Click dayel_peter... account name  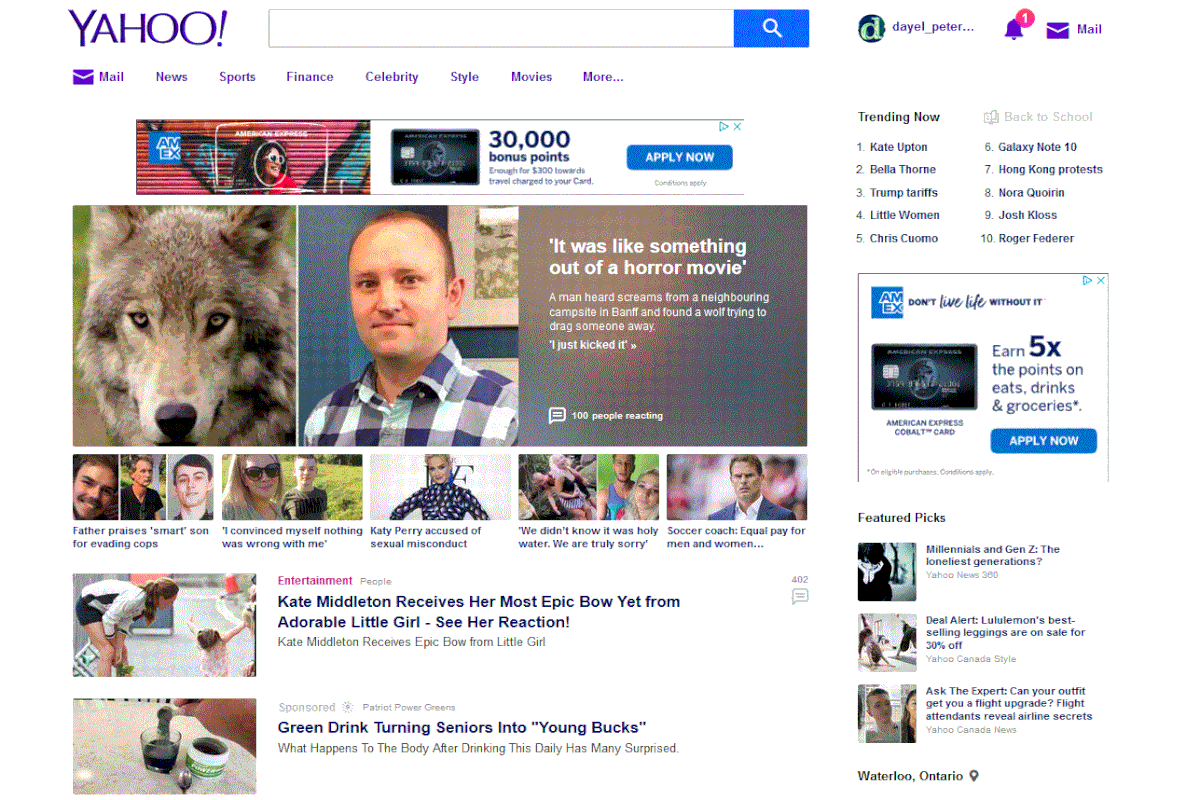tap(933, 27)
